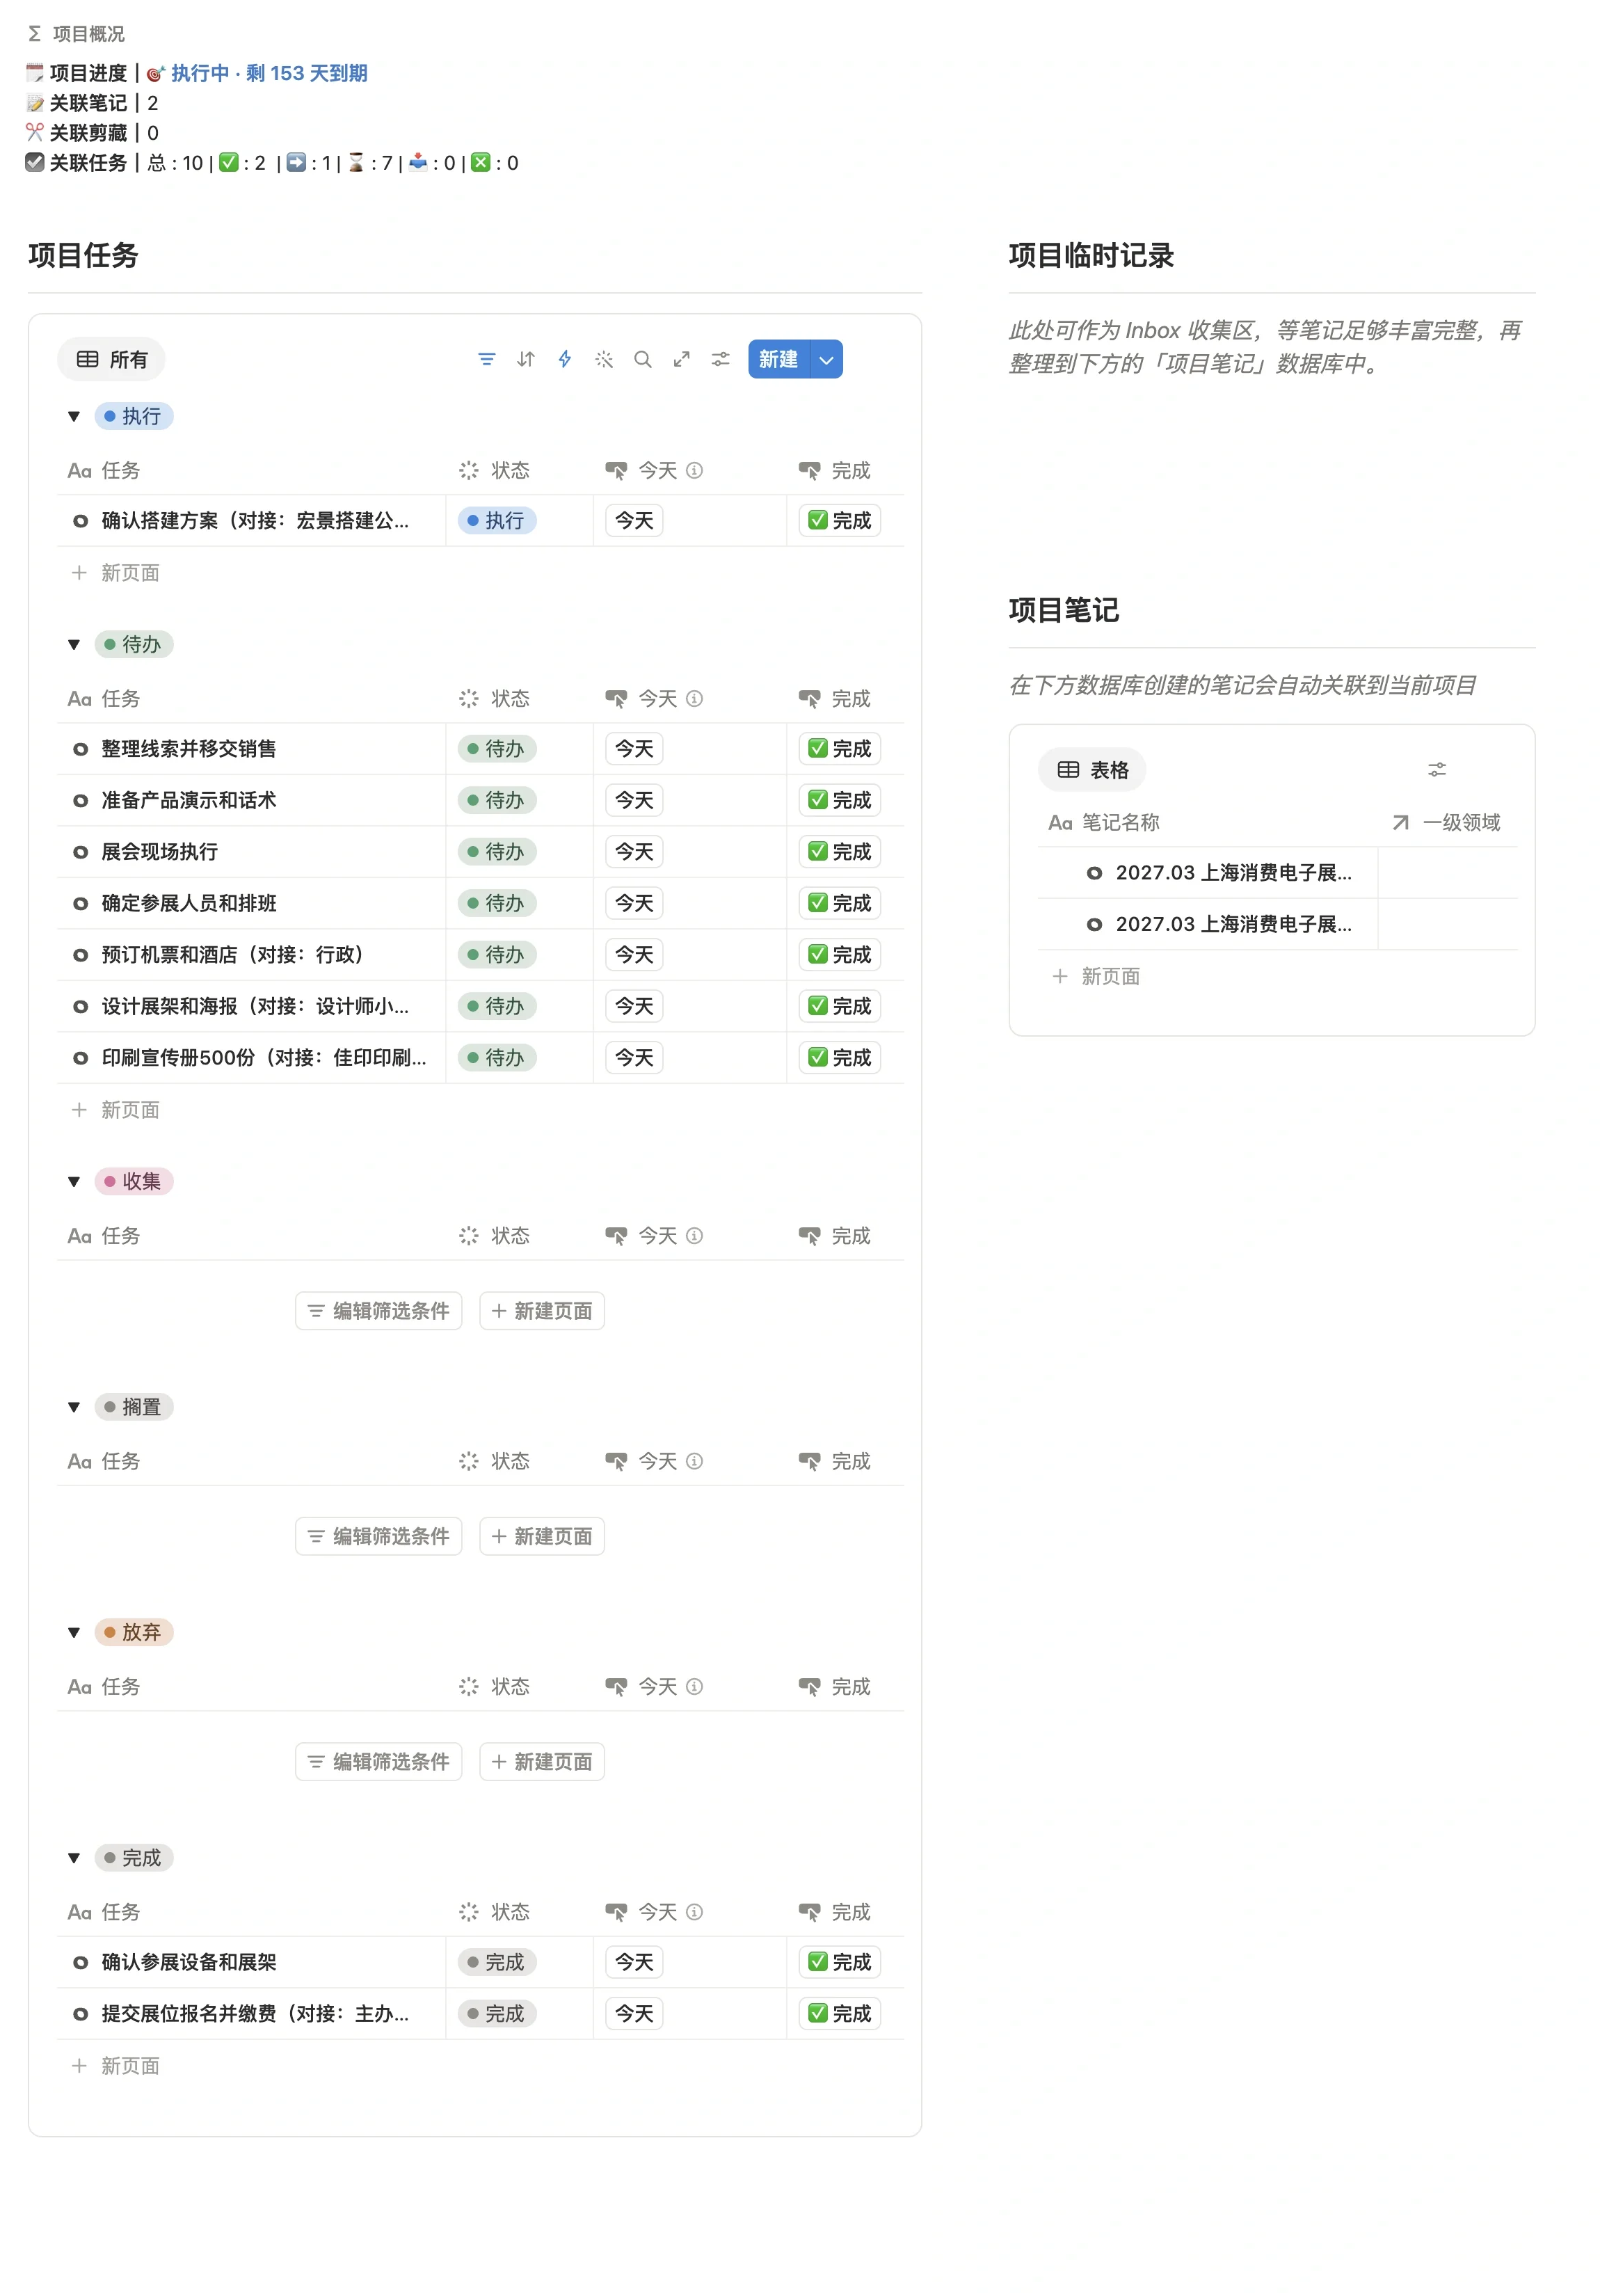Click 编辑筛选条件 in 放弃 group
The width and height of the screenshot is (1600, 2296).
(379, 1762)
